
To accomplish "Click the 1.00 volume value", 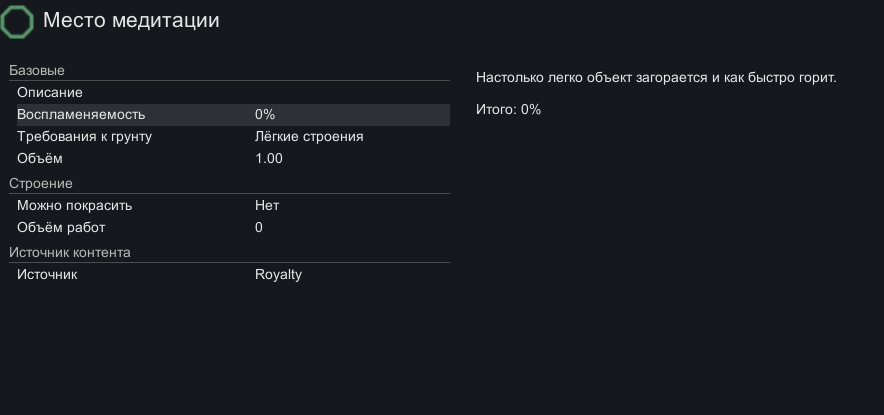I will [269, 159].
